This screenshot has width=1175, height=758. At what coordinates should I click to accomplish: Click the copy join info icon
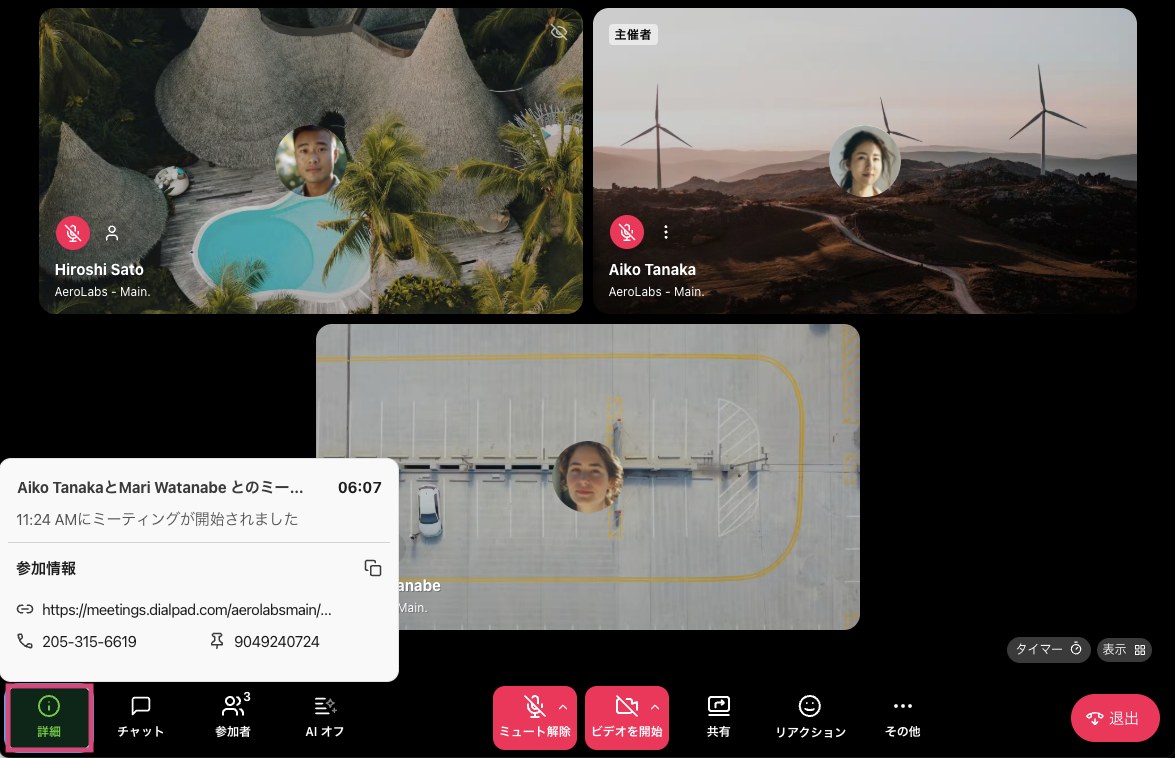(x=373, y=568)
